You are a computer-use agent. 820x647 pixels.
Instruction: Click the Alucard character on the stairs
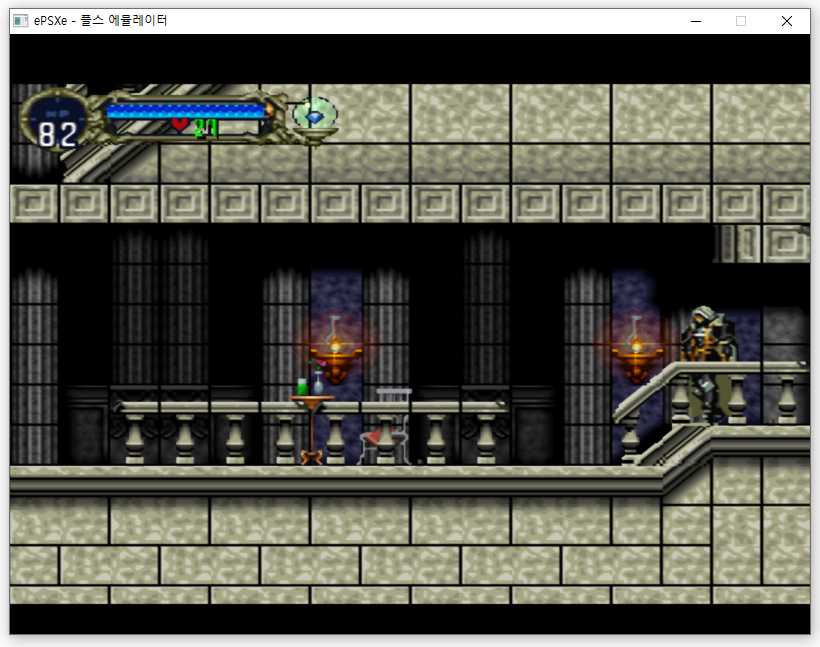click(709, 365)
